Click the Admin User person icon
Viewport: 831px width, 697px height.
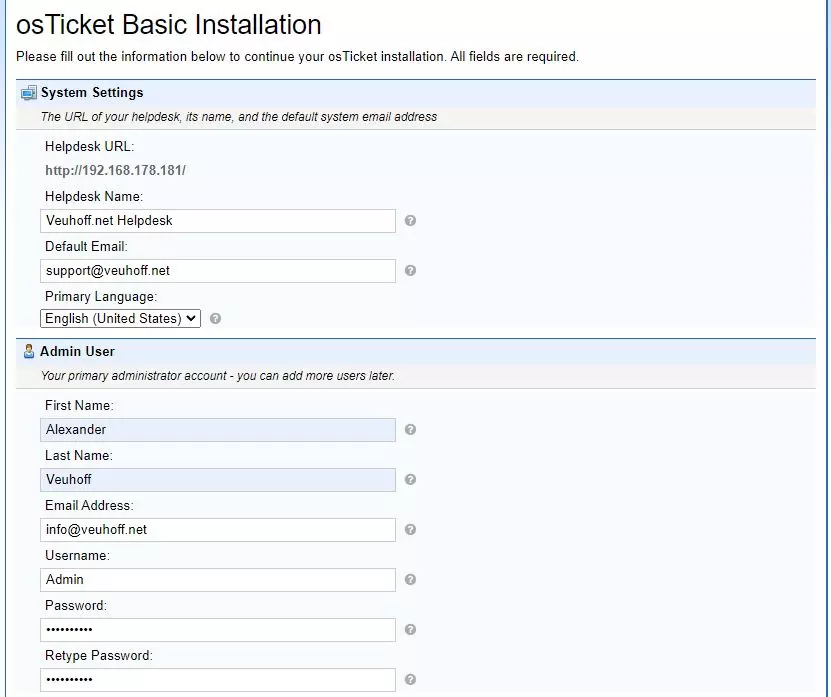pyautogui.click(x=29, y=351)
